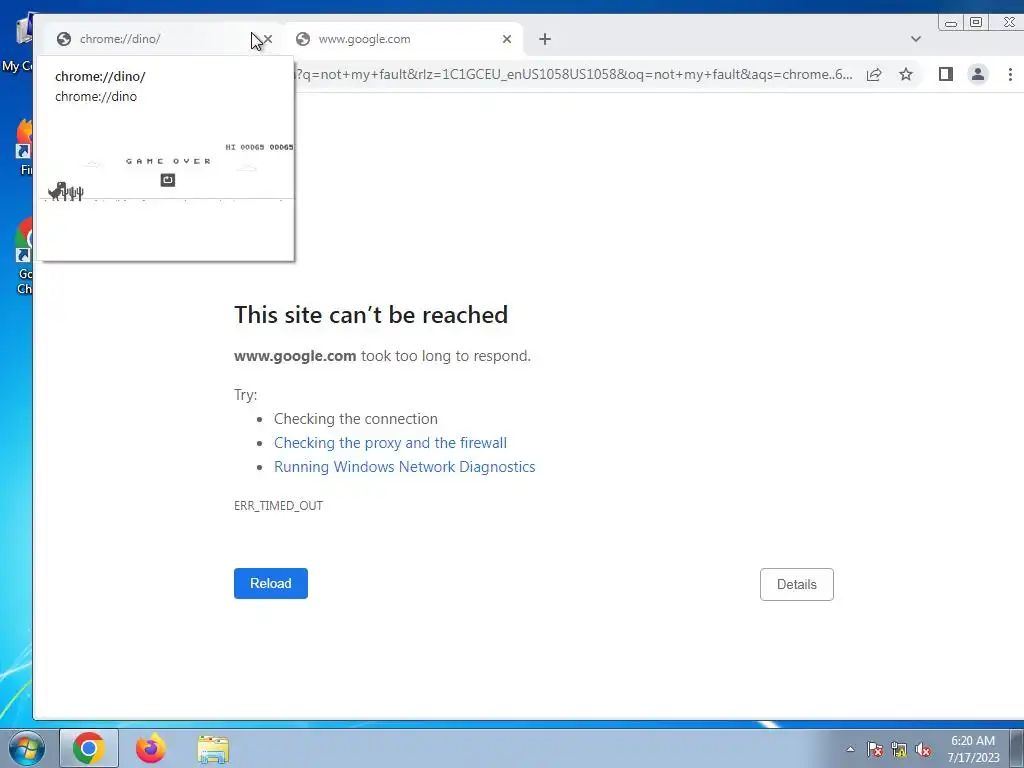Image resolution: width=1024 pixels, height=768 pixels.
Task: Click the 'took too long to respond' text
Action: coord(446,356)
